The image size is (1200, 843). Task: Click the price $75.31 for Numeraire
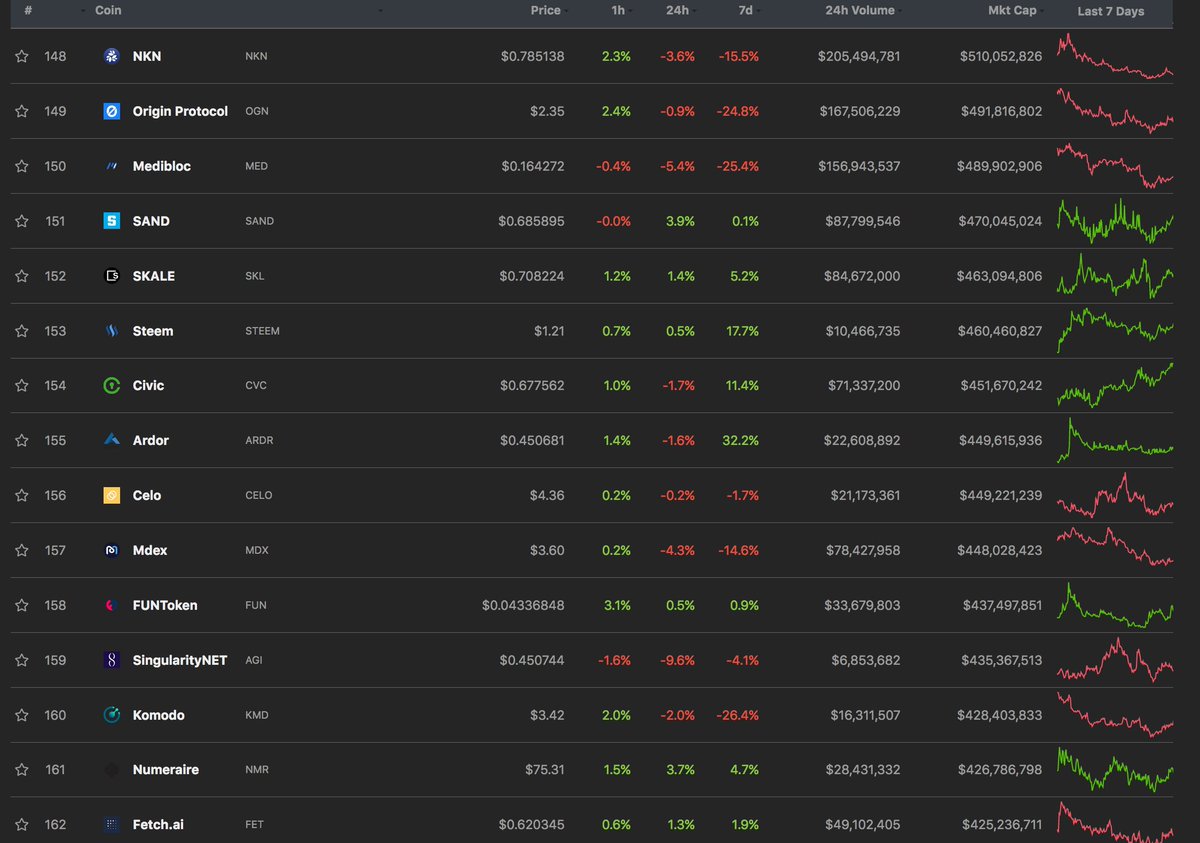pyautogui.click(x=544, y=770)
